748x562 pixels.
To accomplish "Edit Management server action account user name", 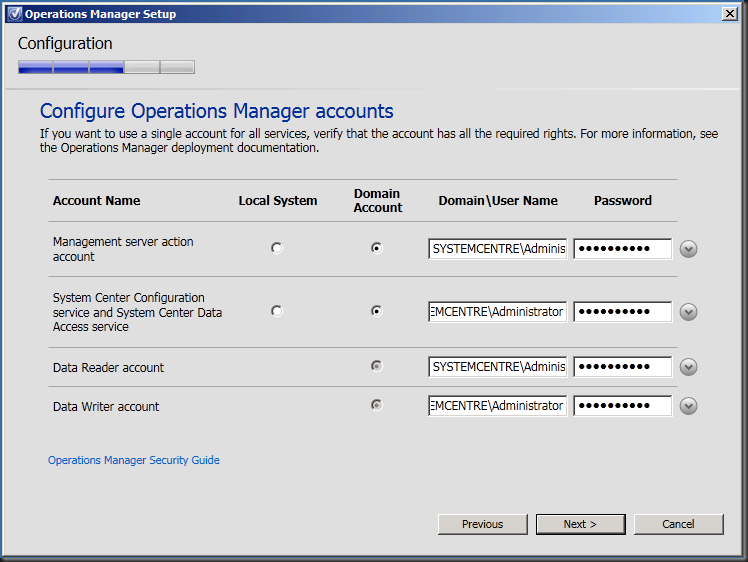I will [497, 249].
